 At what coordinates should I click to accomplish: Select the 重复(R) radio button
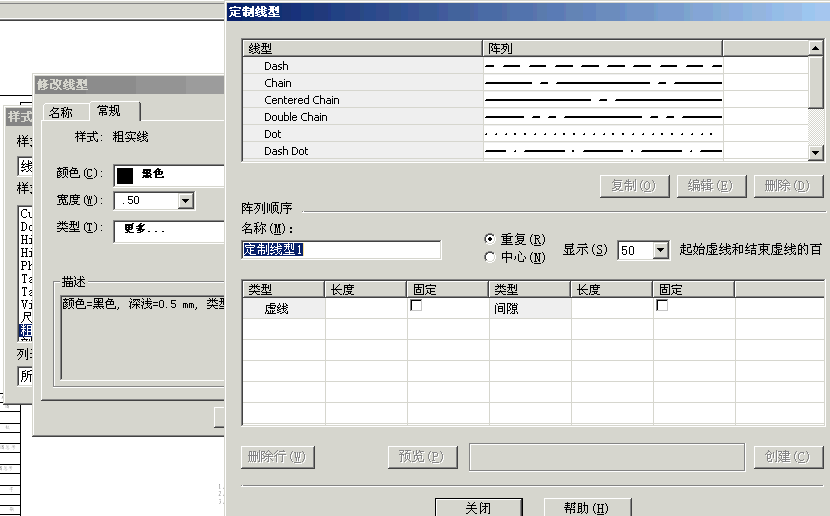[490, 239]
